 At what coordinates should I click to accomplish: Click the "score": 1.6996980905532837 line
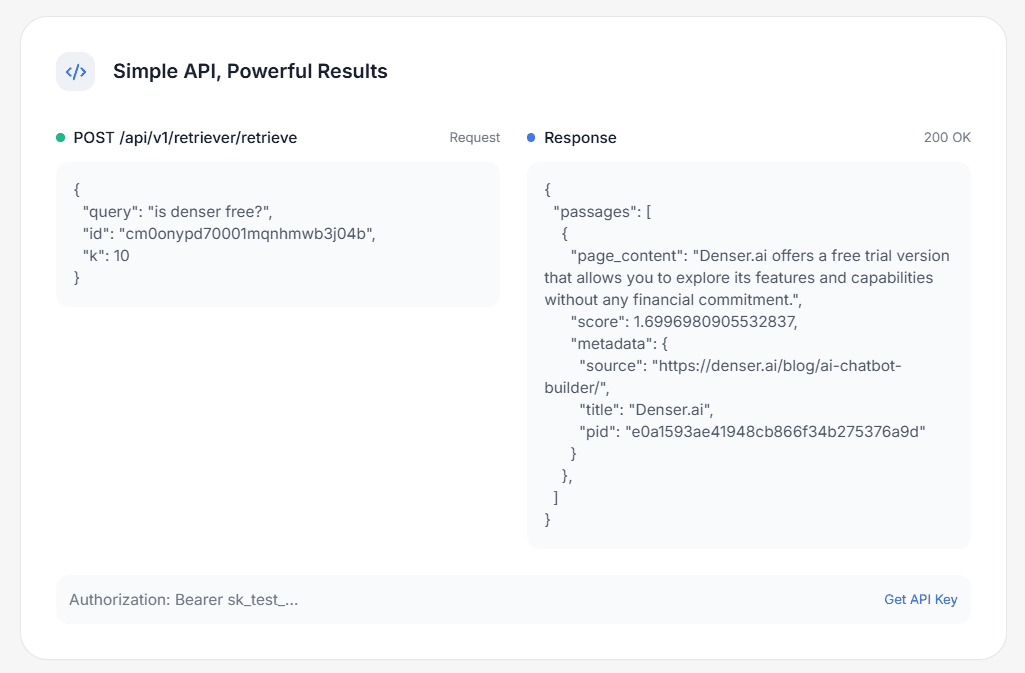(x=684, y=321)
